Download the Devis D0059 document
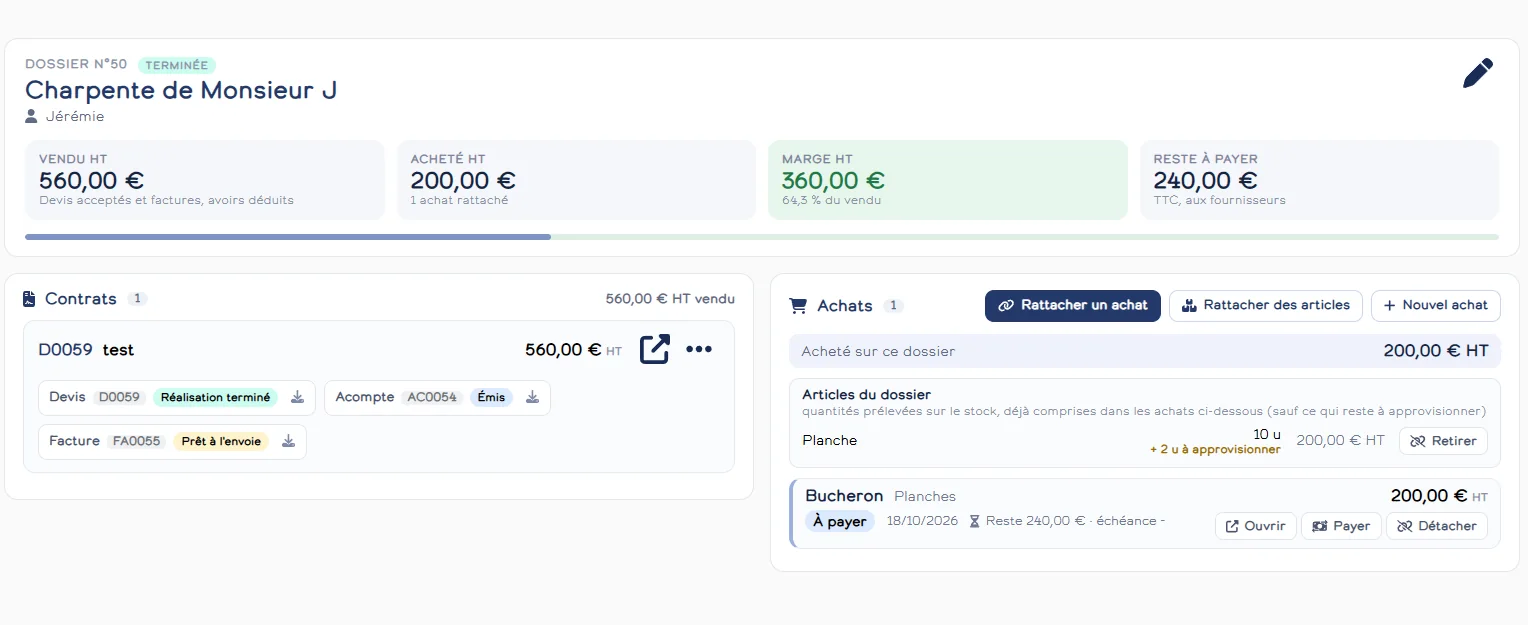This screenshot has width=1528, height=625. (297, 397)
